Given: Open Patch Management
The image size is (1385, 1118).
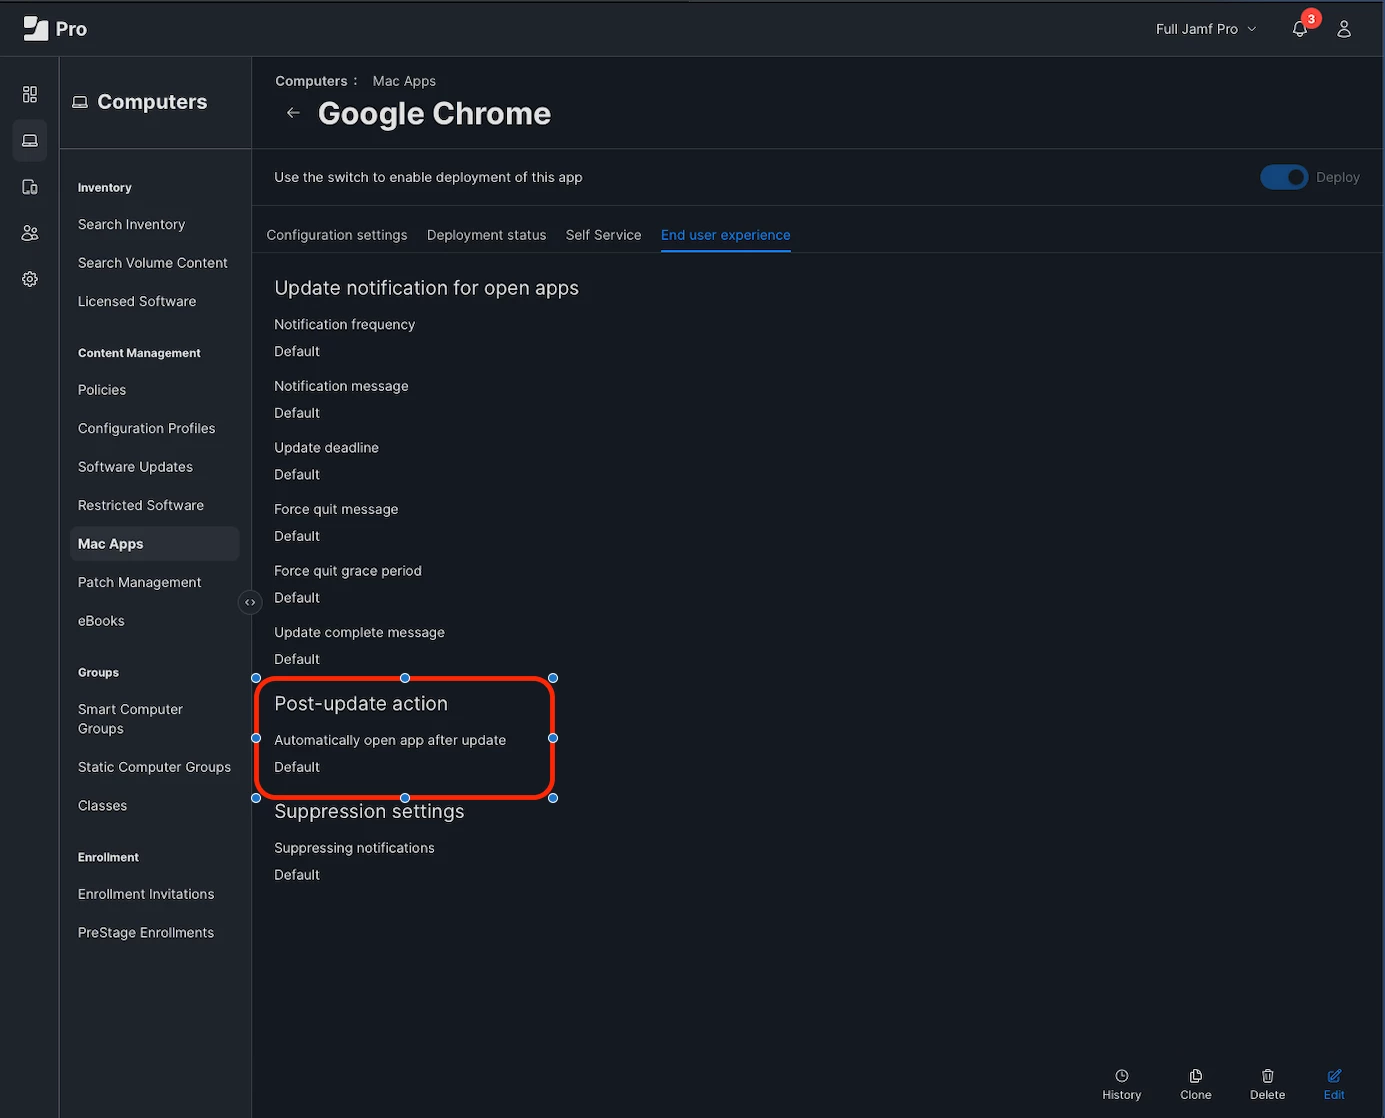Looking at the screenshot, I should click(x=139, y=582).
